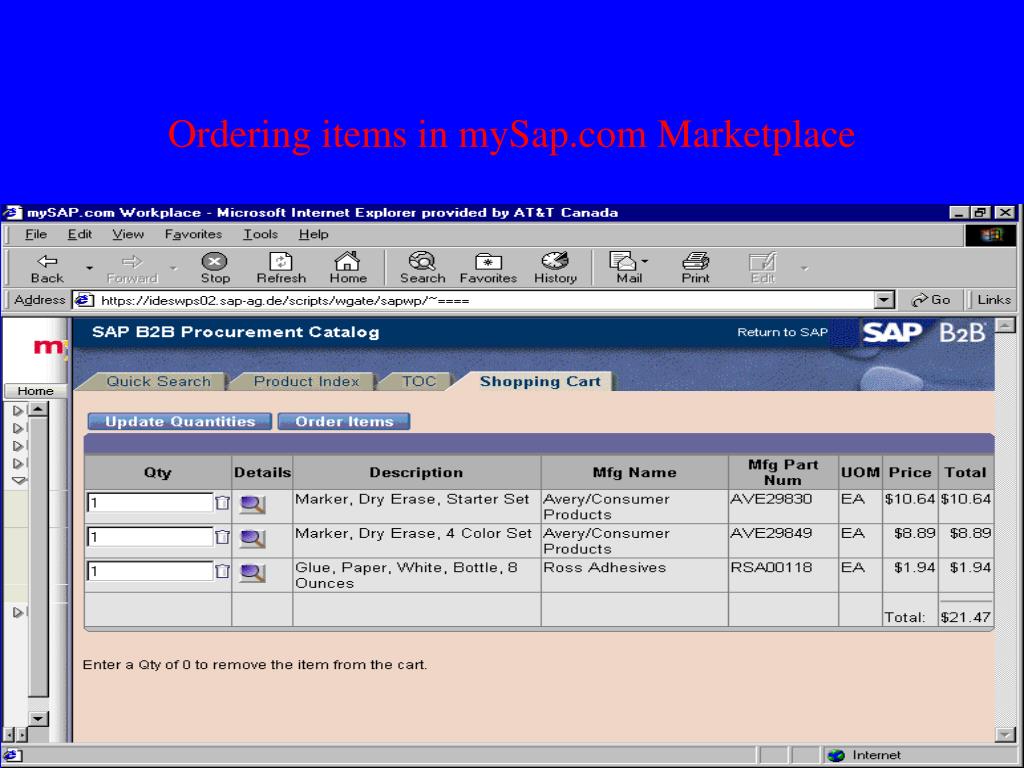Switch to the TOC tab

pos(419,381)
